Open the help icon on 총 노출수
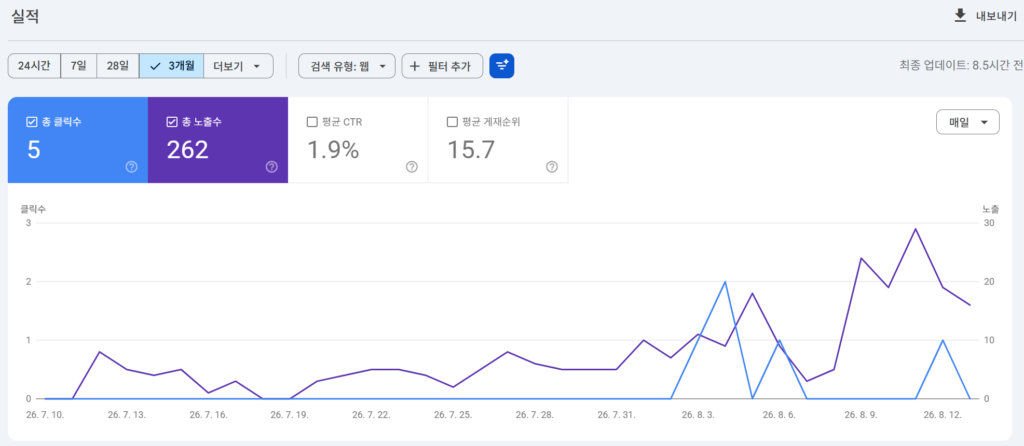The height and width of the screenshot is (446, 1024). [272, 167]
